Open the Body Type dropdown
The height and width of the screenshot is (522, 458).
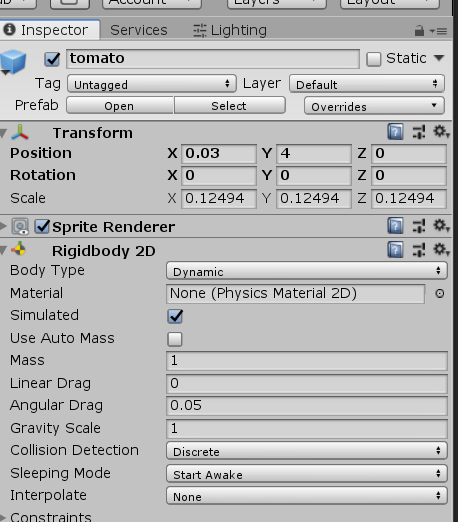click(x=307, y=271)
